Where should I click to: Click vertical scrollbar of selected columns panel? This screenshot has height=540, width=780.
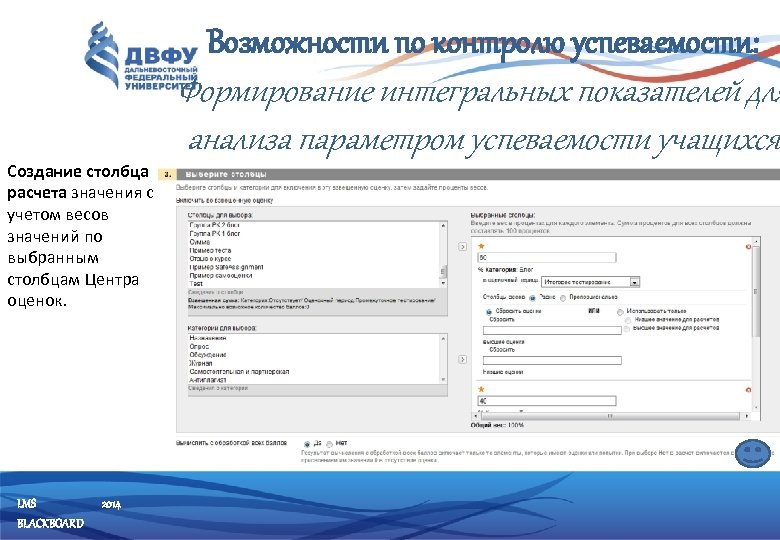pos(756,293)
